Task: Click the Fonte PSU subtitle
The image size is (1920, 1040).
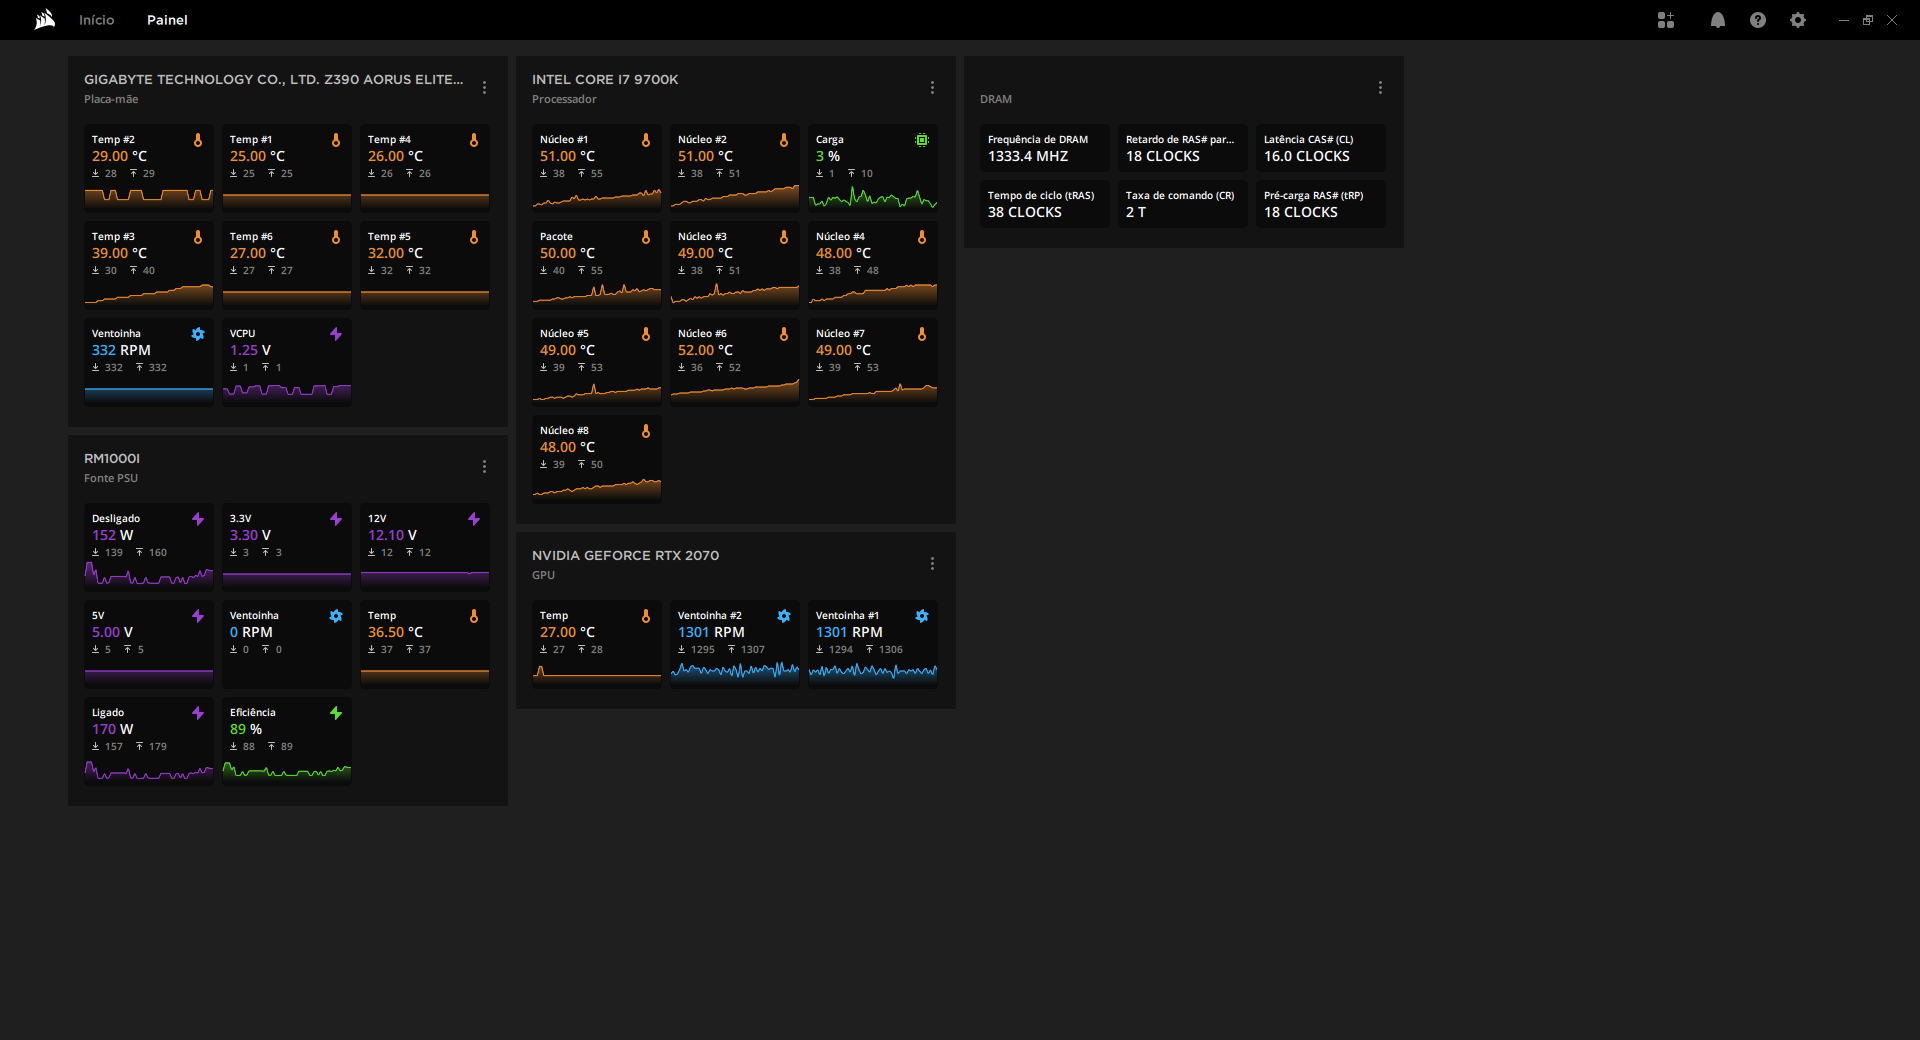Action: 111,478
